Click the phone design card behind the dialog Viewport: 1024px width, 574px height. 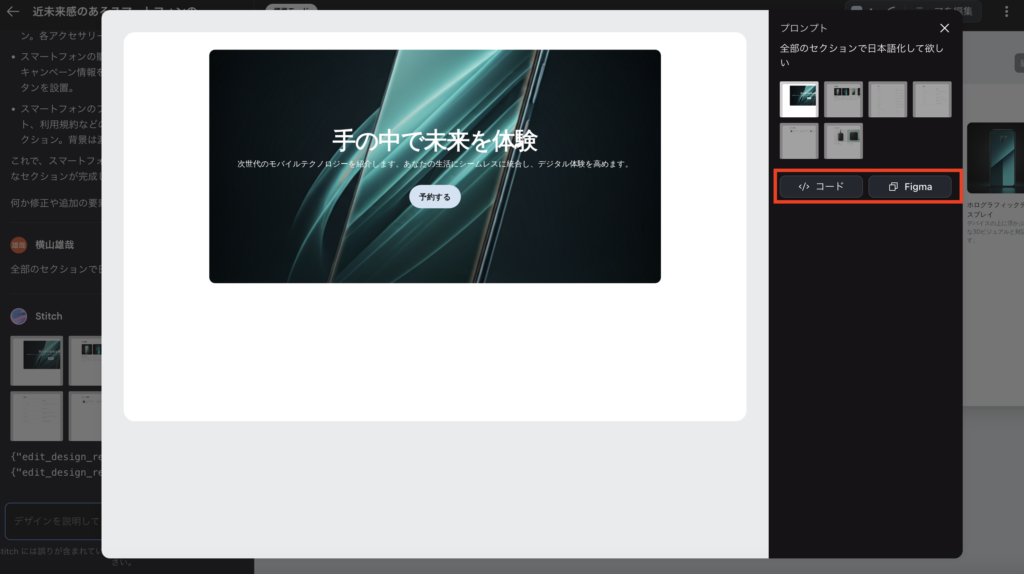click(x=995, y=158)
